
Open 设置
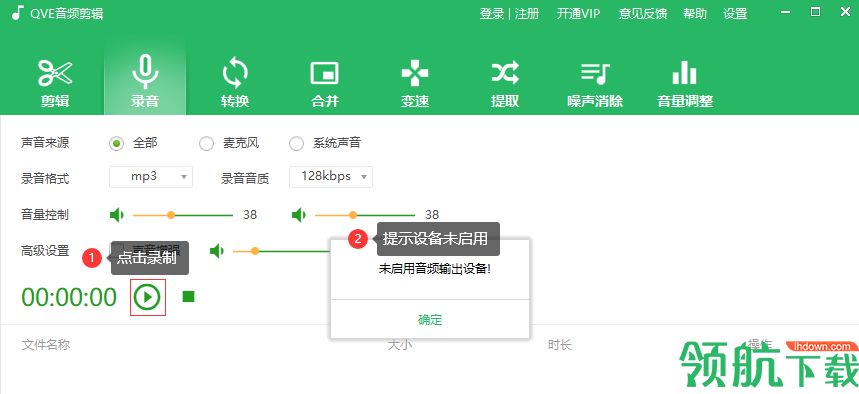[735, 14]
